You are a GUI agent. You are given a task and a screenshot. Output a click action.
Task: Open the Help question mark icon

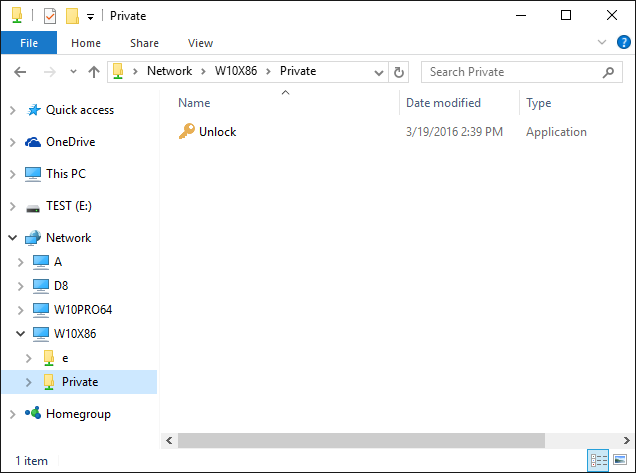623,42
